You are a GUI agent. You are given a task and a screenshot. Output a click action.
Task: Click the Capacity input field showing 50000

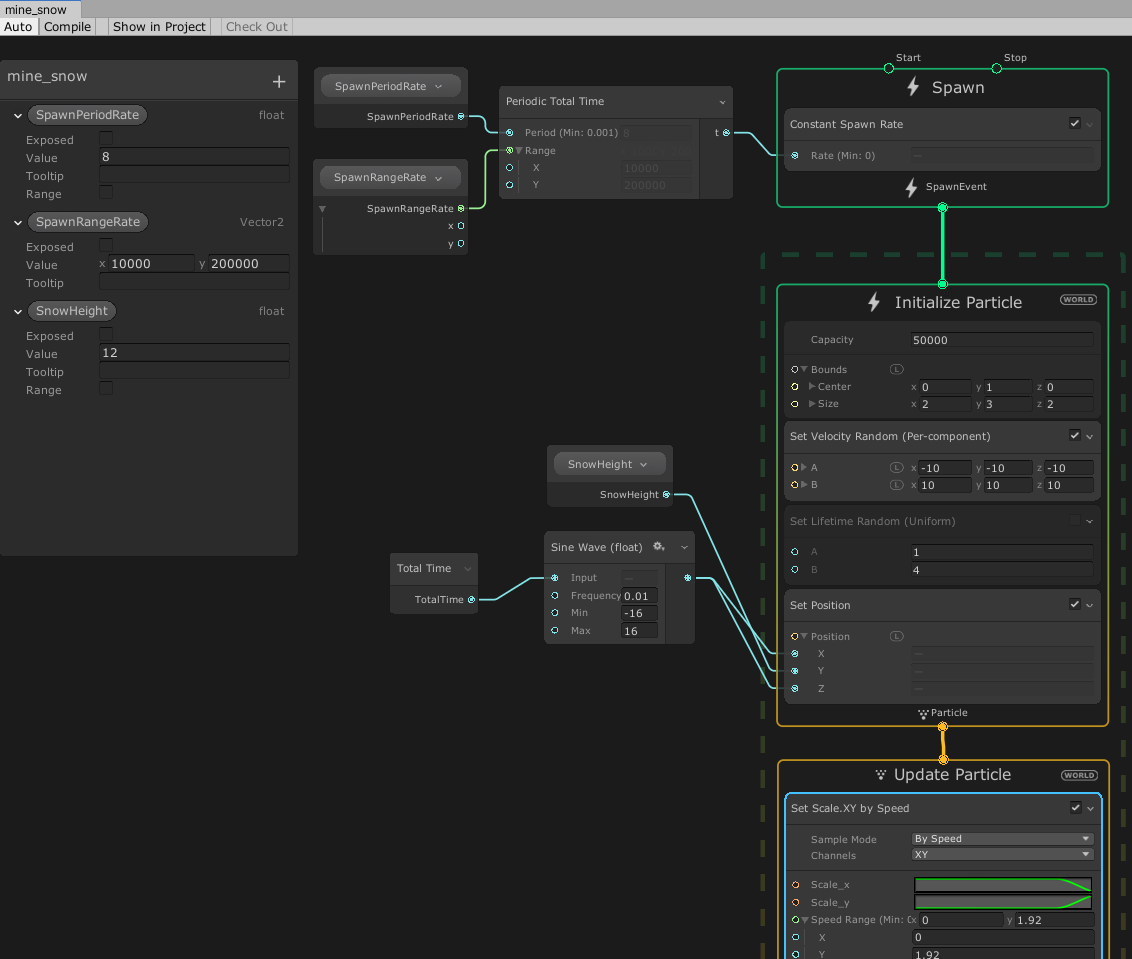tap(1002, 340)
